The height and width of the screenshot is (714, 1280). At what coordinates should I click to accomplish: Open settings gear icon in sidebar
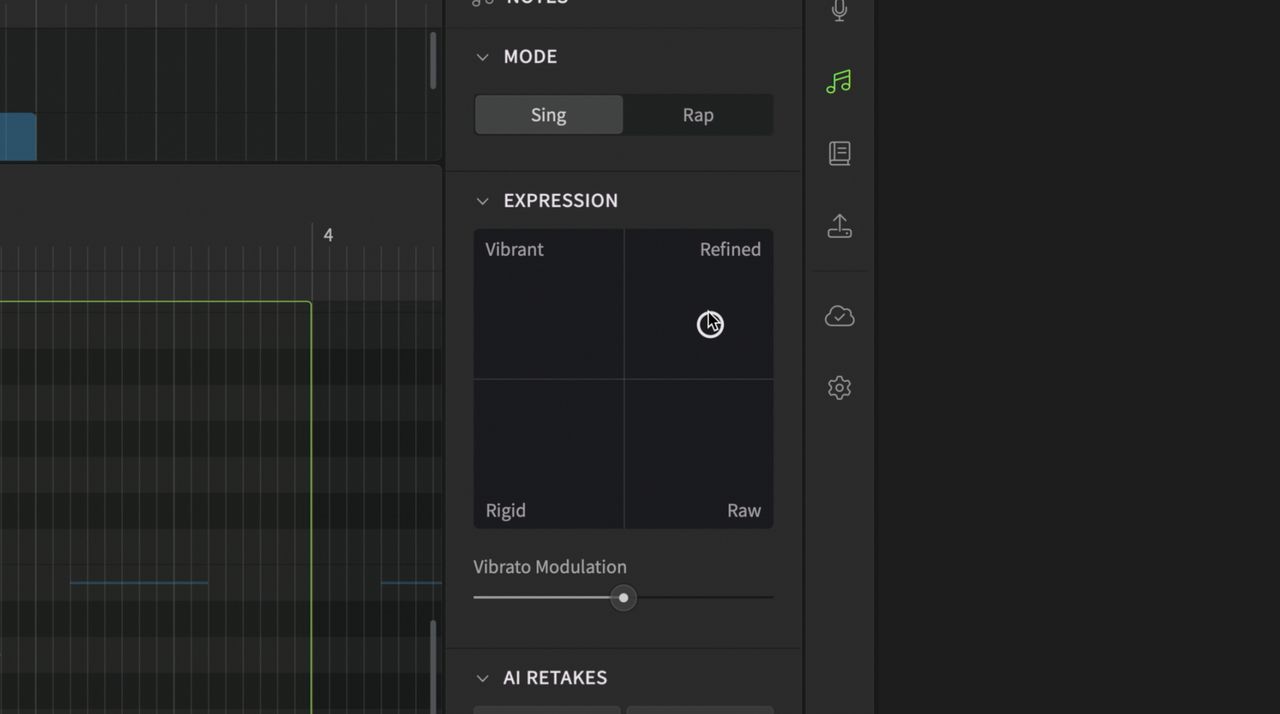point(839,388)
